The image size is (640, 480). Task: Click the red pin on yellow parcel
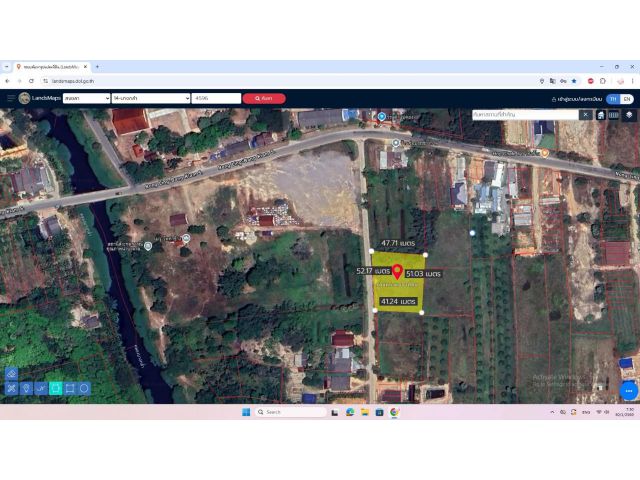tap(397, 272)
